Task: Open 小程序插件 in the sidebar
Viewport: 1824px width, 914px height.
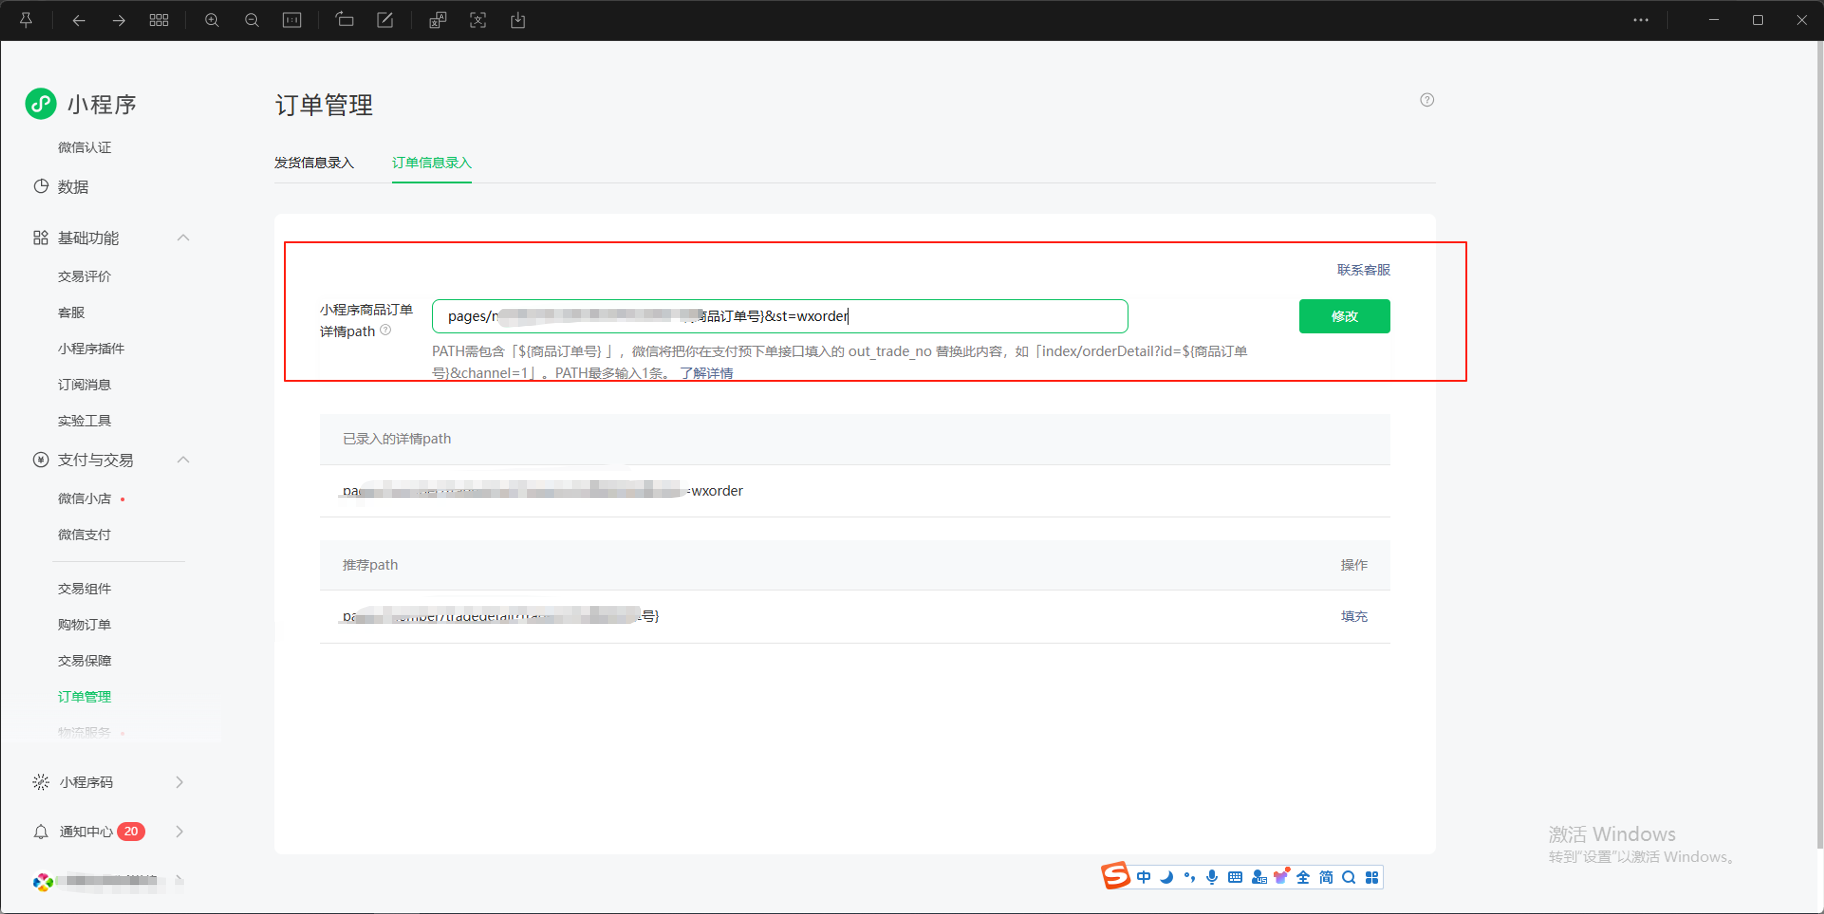Action: coord(91,348)
